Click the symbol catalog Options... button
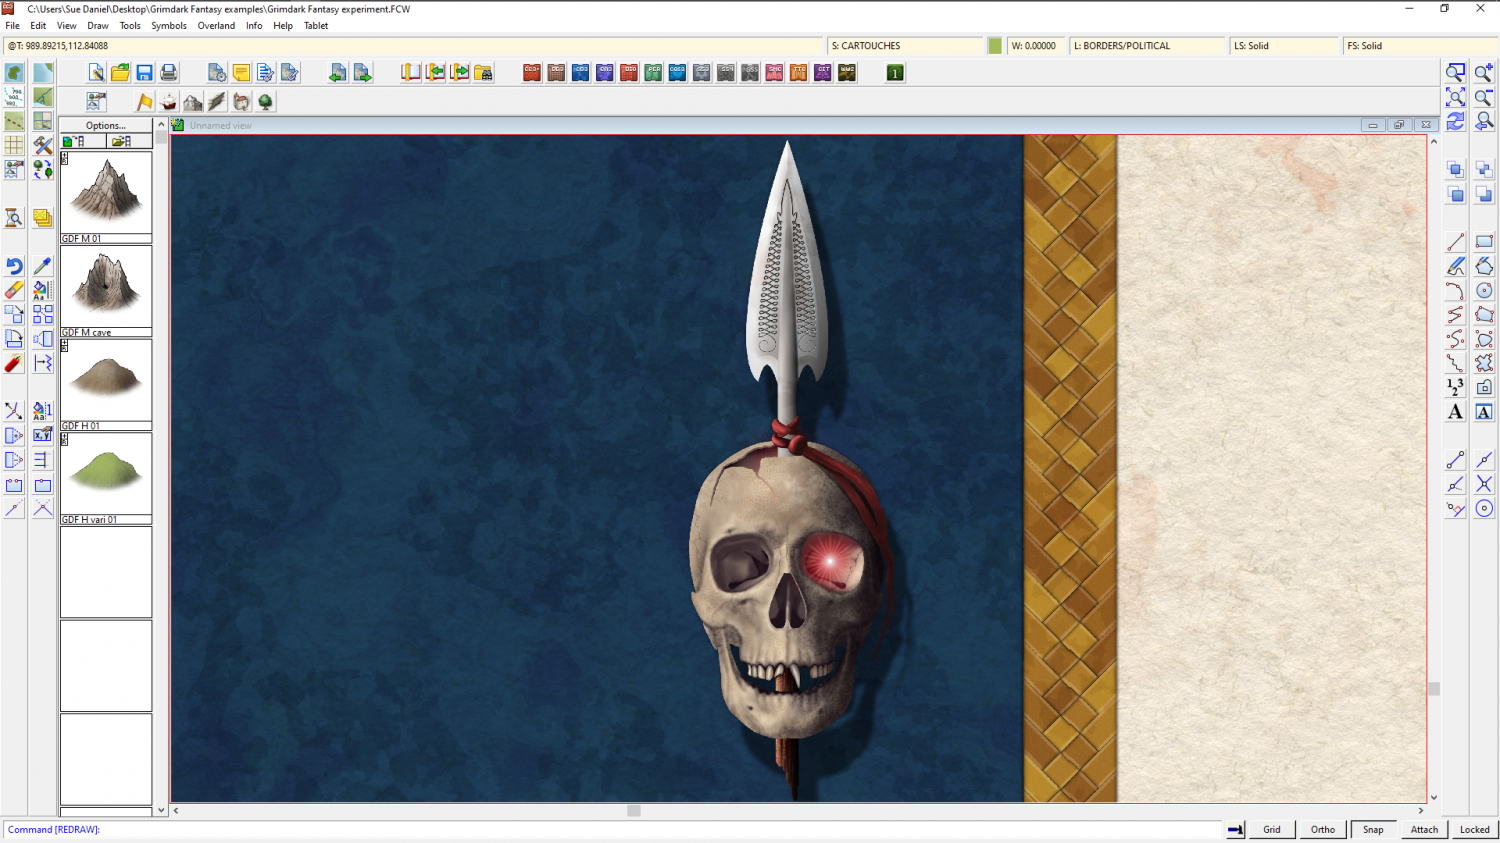1500x843 pixels. point(106,125)
